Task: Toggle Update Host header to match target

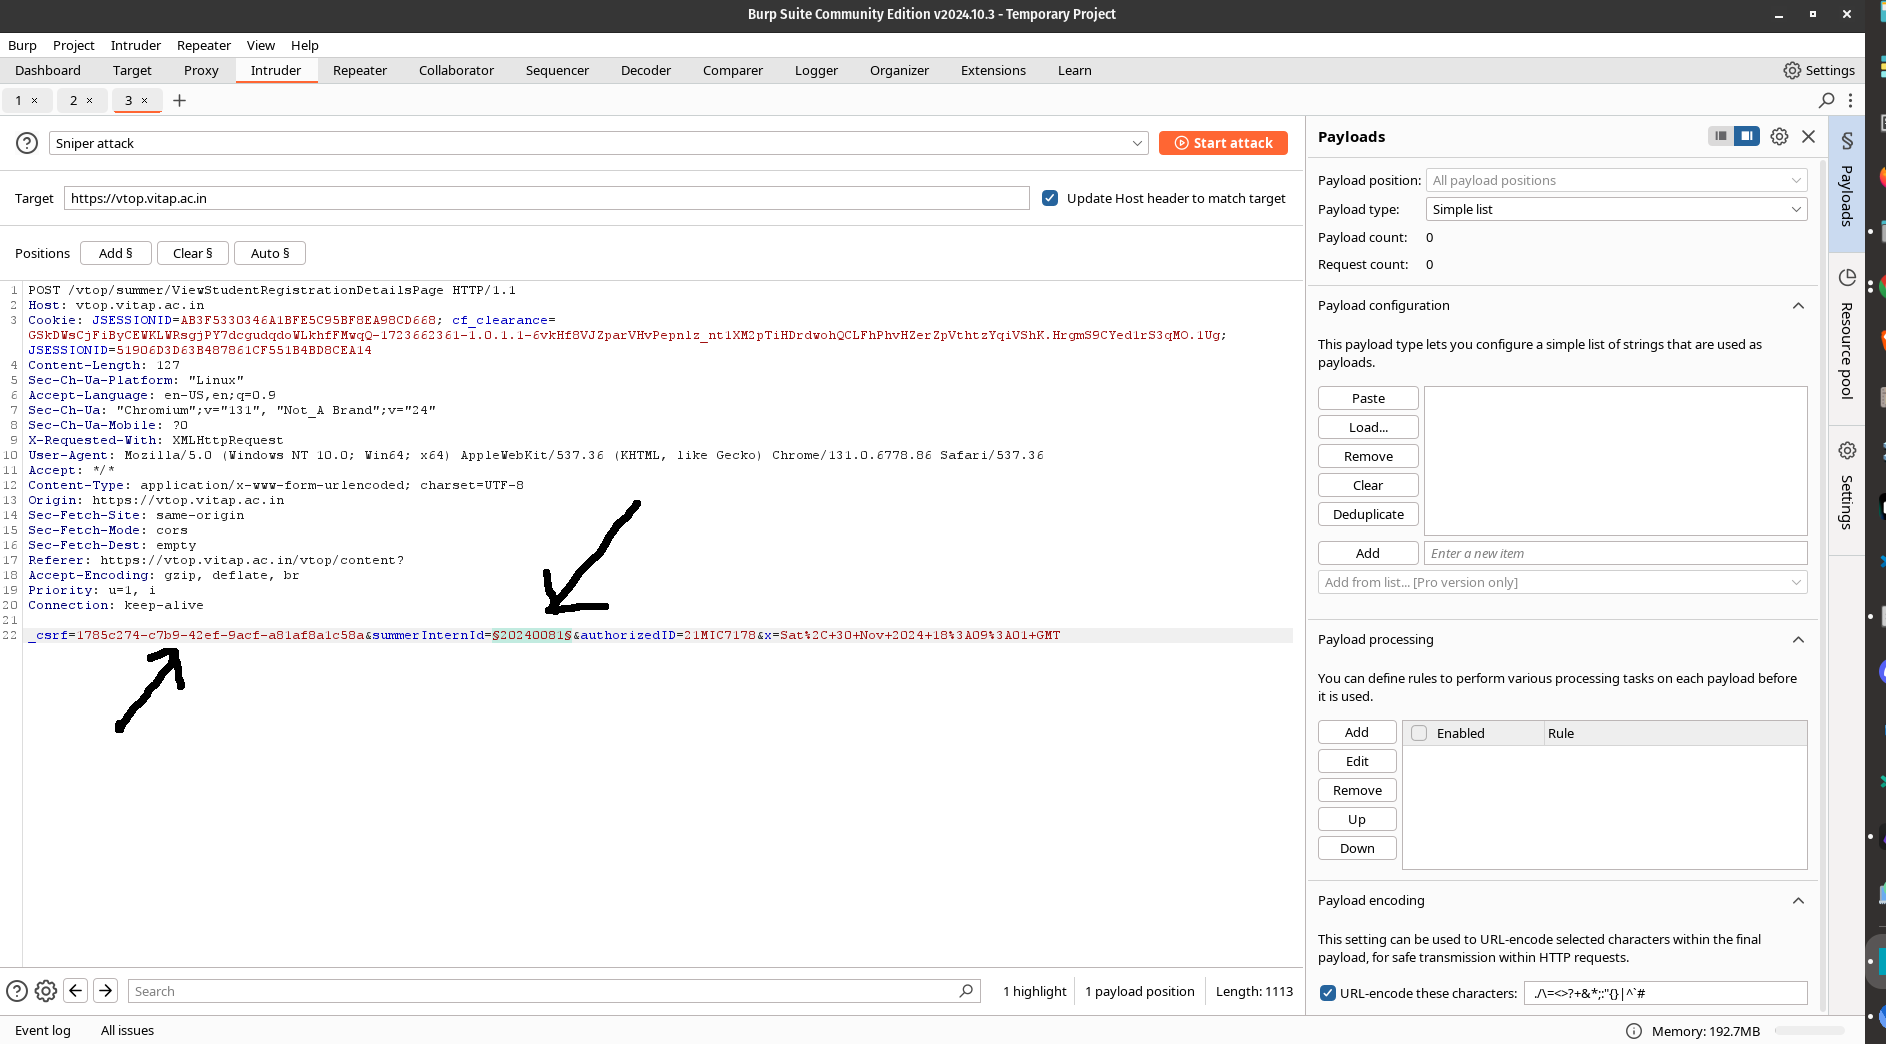Action: click(x=1050, y=198)
